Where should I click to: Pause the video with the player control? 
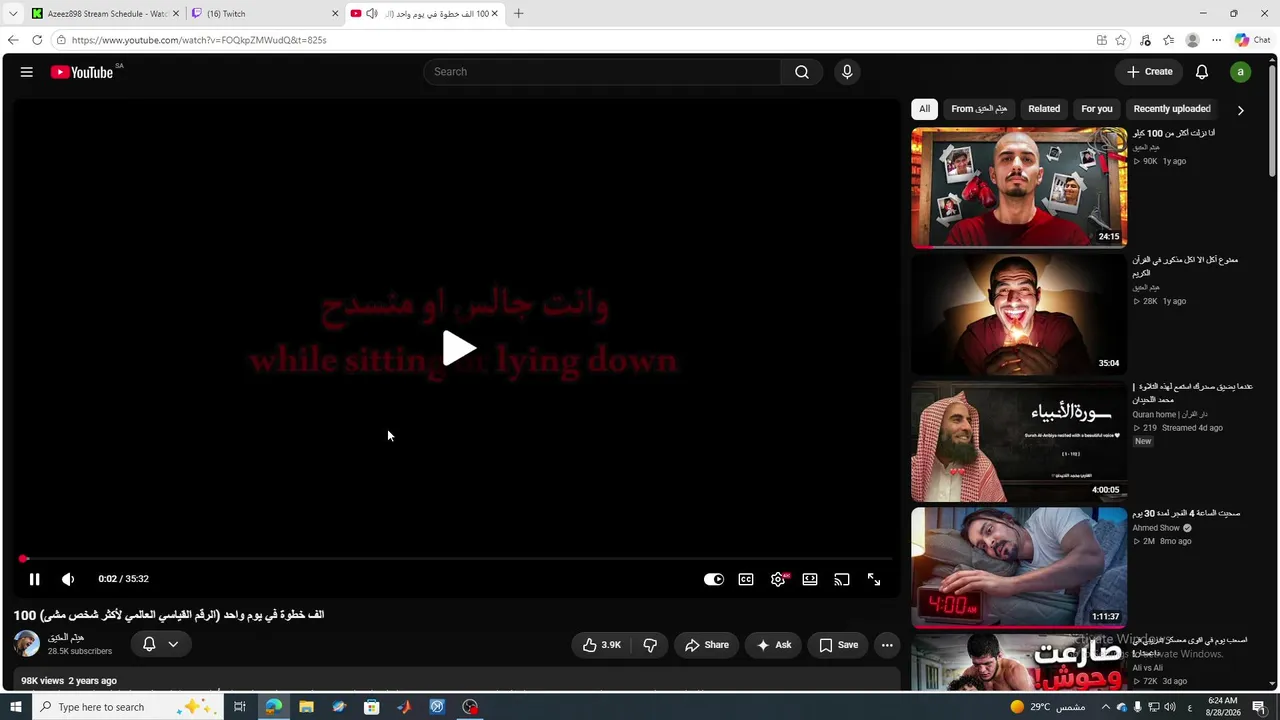point(34,579)
